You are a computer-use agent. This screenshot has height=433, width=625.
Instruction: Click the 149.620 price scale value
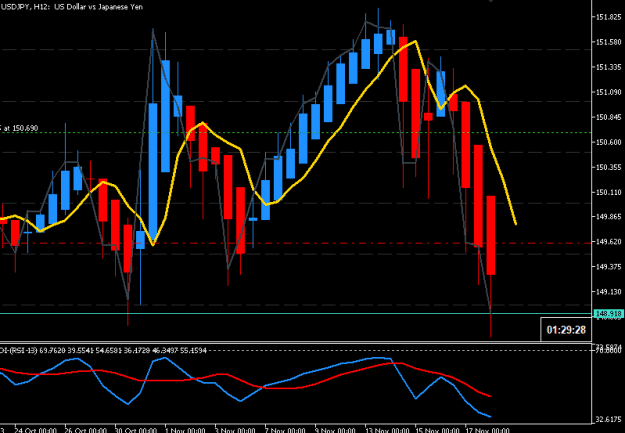tap(609, 242)
